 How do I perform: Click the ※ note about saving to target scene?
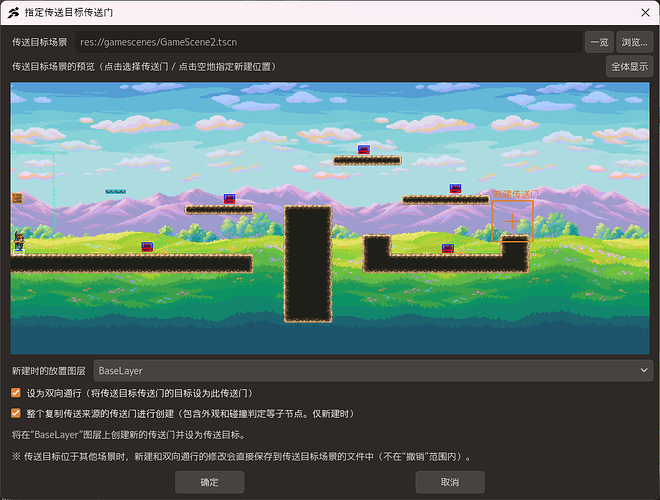242,457
